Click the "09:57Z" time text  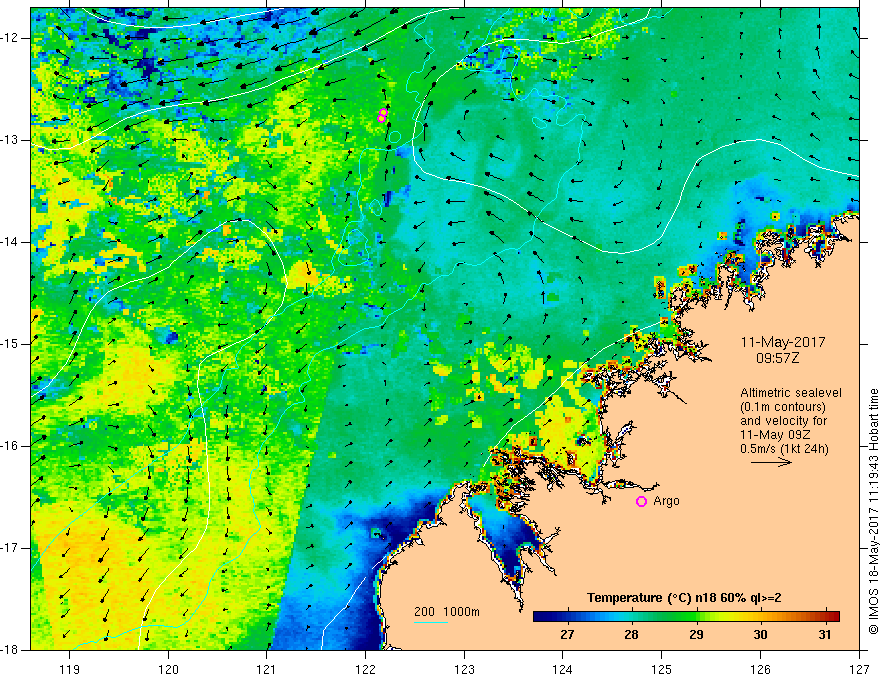[777, 358]
